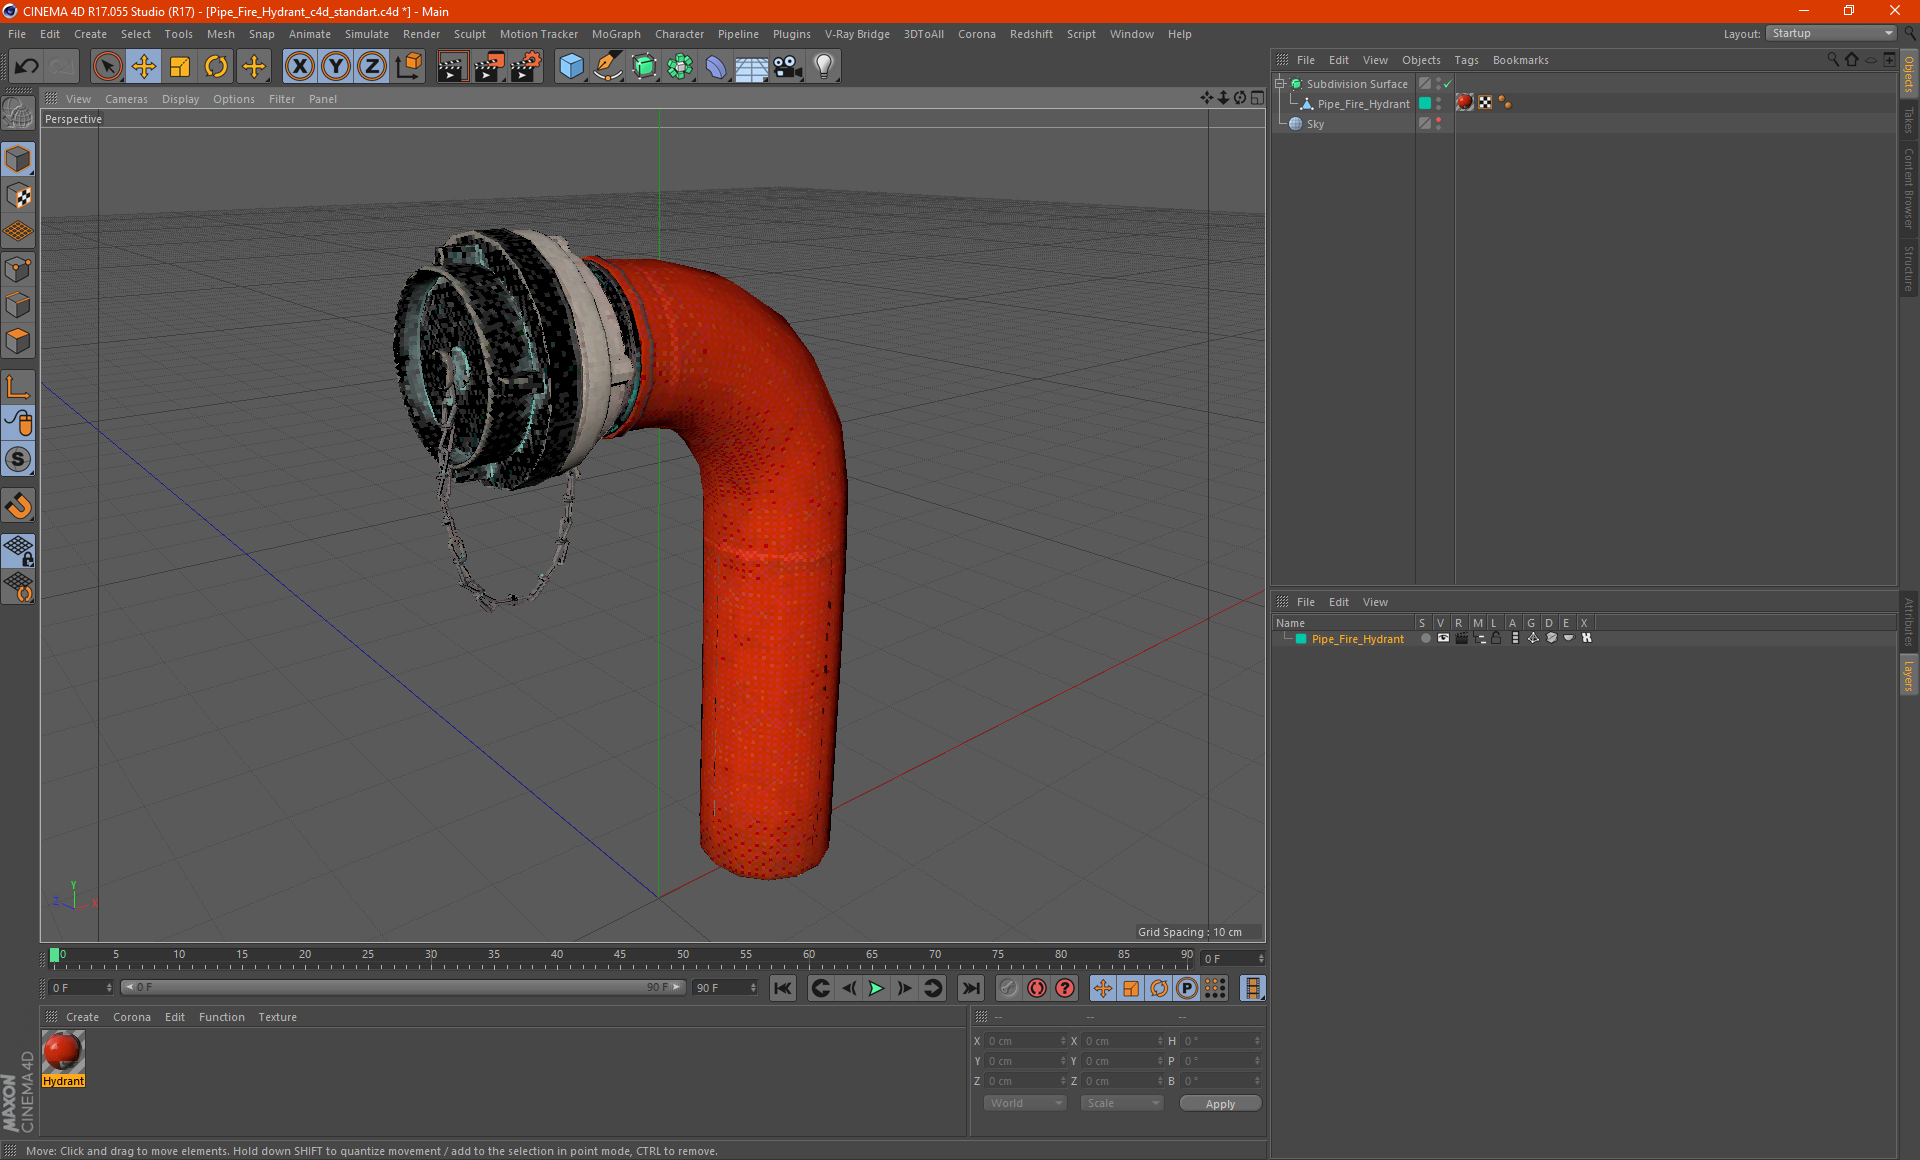Select Pipe_Fire_Hydrant layer row

(1357, 639)
